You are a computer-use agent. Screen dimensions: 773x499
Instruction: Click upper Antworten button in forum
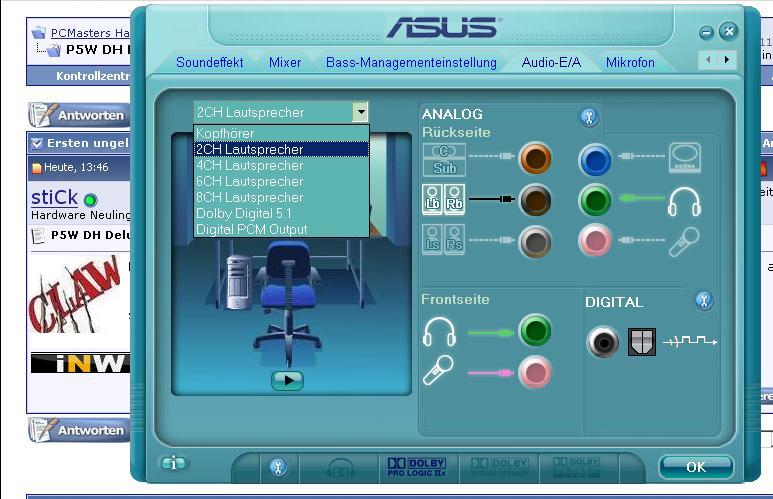click(x=79, y=115)
